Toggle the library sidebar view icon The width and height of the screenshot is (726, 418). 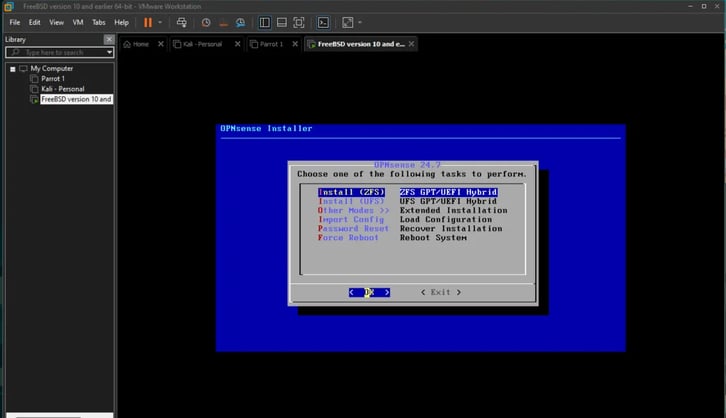[x=264, y=22]
